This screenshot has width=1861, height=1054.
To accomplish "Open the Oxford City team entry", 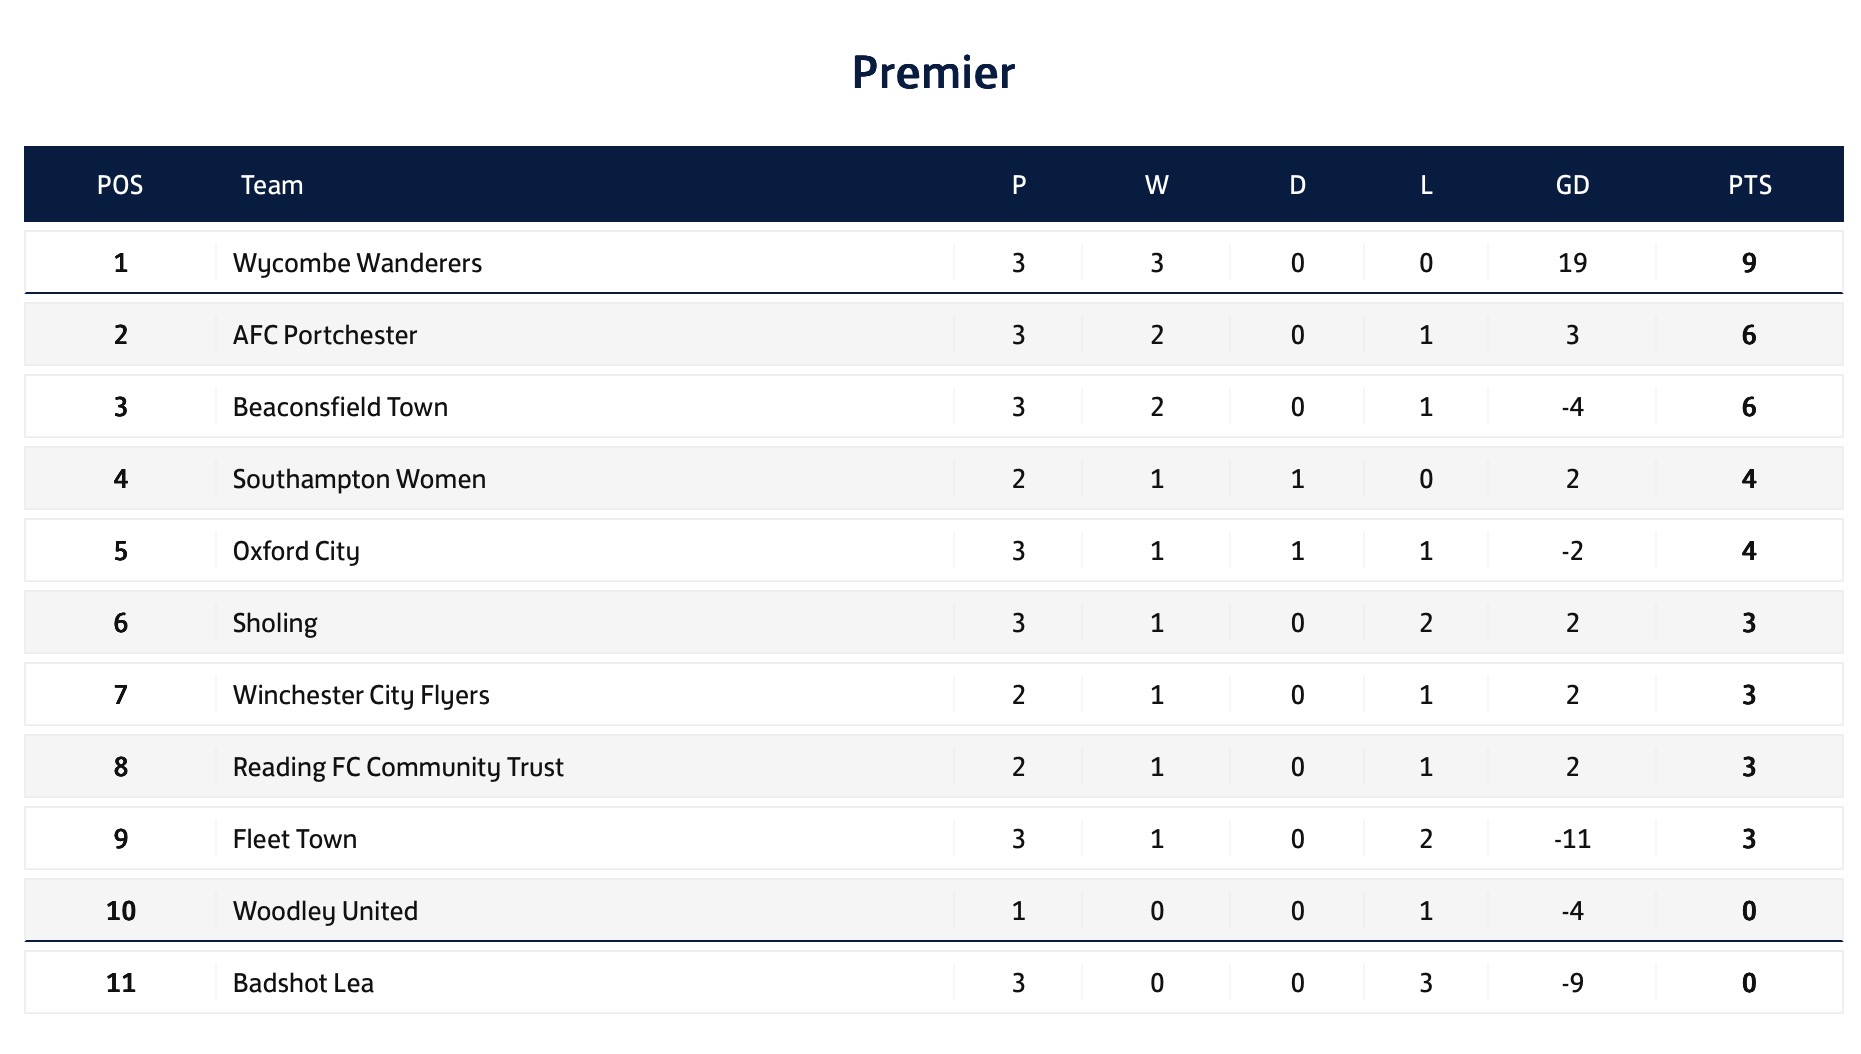I will click(296, 551).
